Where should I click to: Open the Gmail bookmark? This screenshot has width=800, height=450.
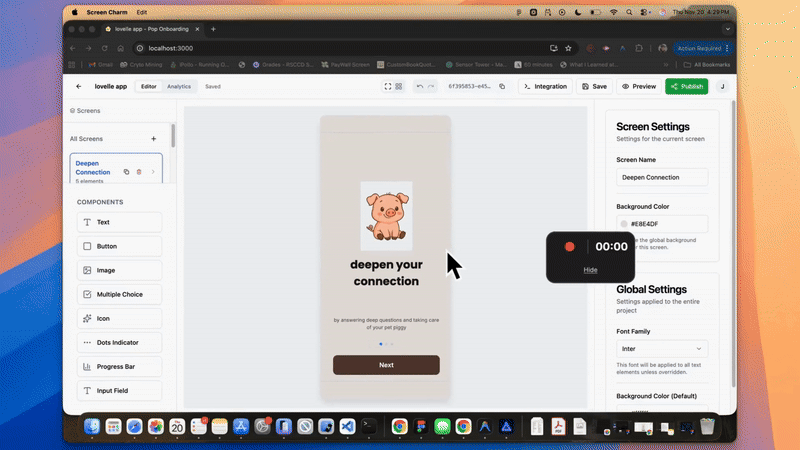101,65
